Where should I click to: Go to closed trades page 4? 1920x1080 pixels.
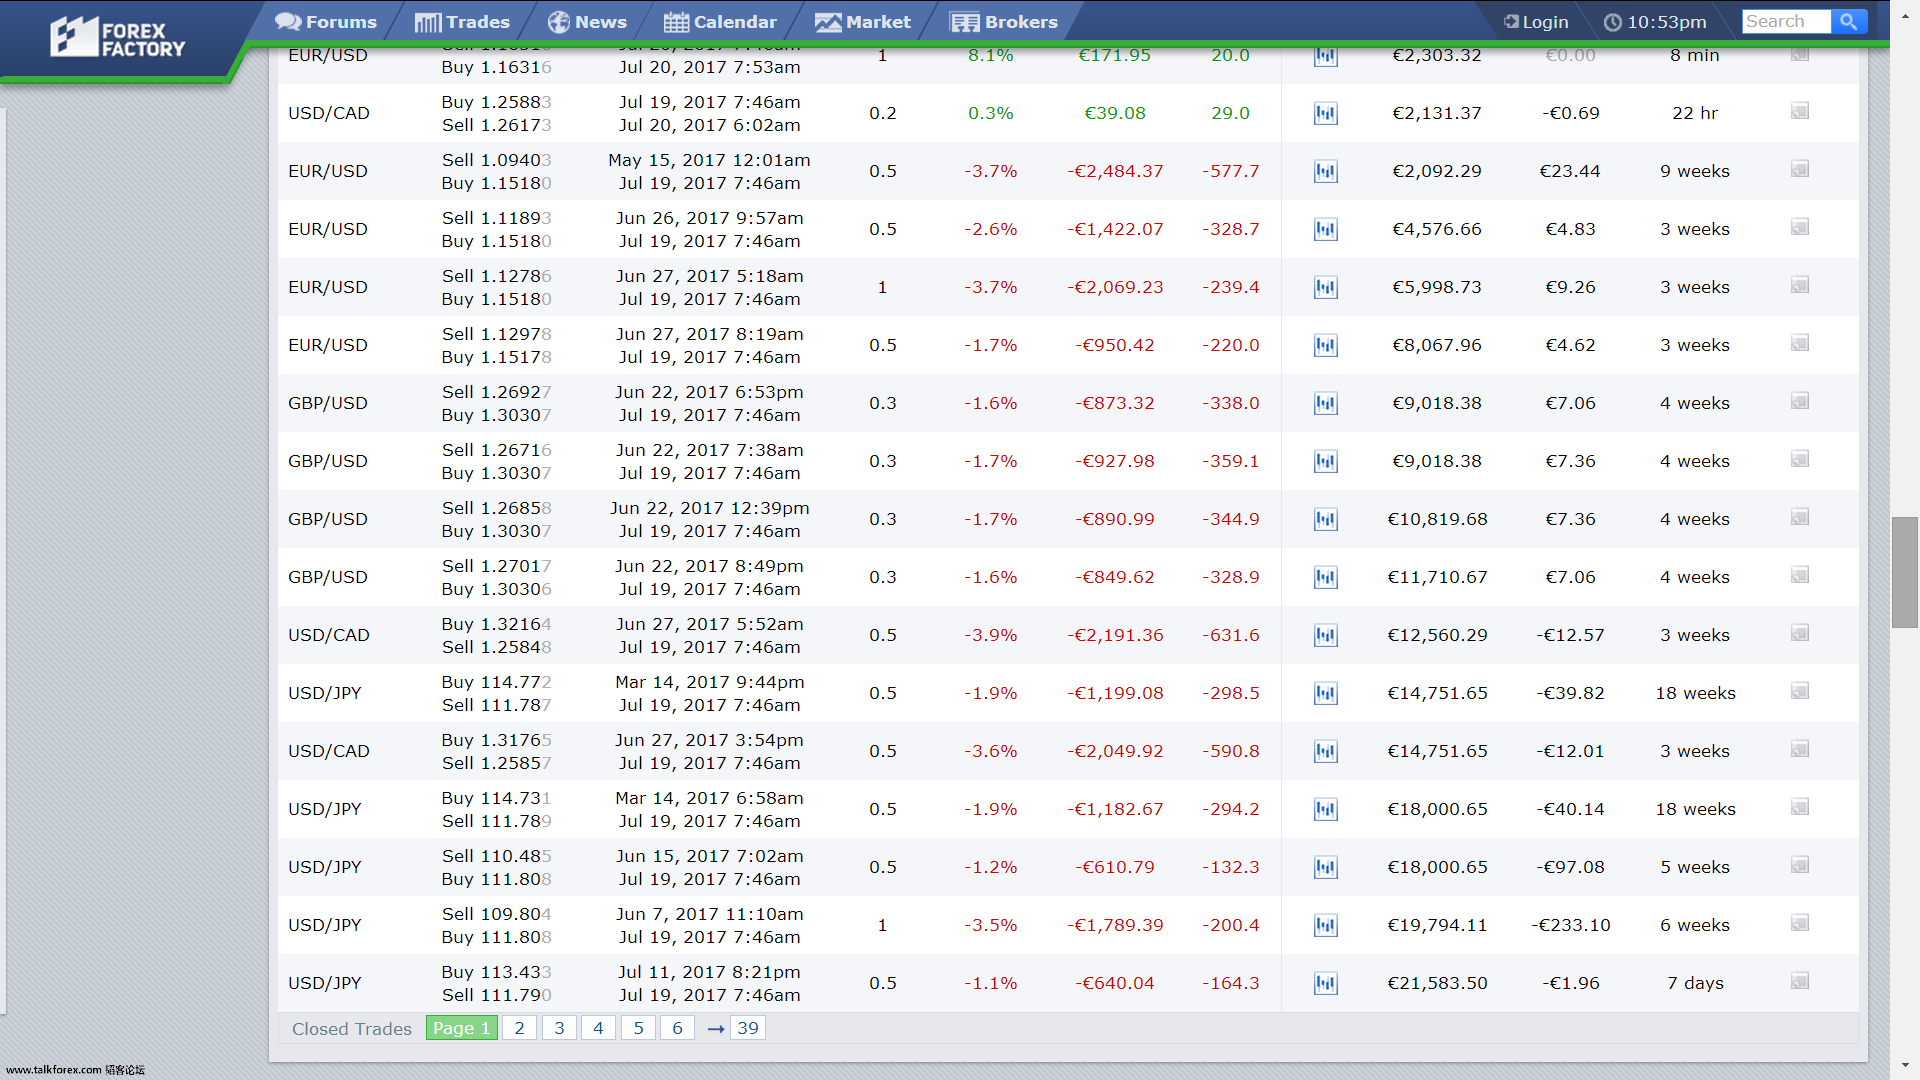click(598, 1028)
